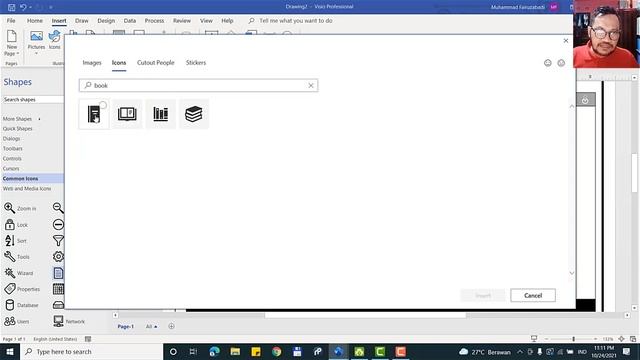This screenshot has width=640, height=360.
Task: Click the Lock shape icon
Action: 9,224
